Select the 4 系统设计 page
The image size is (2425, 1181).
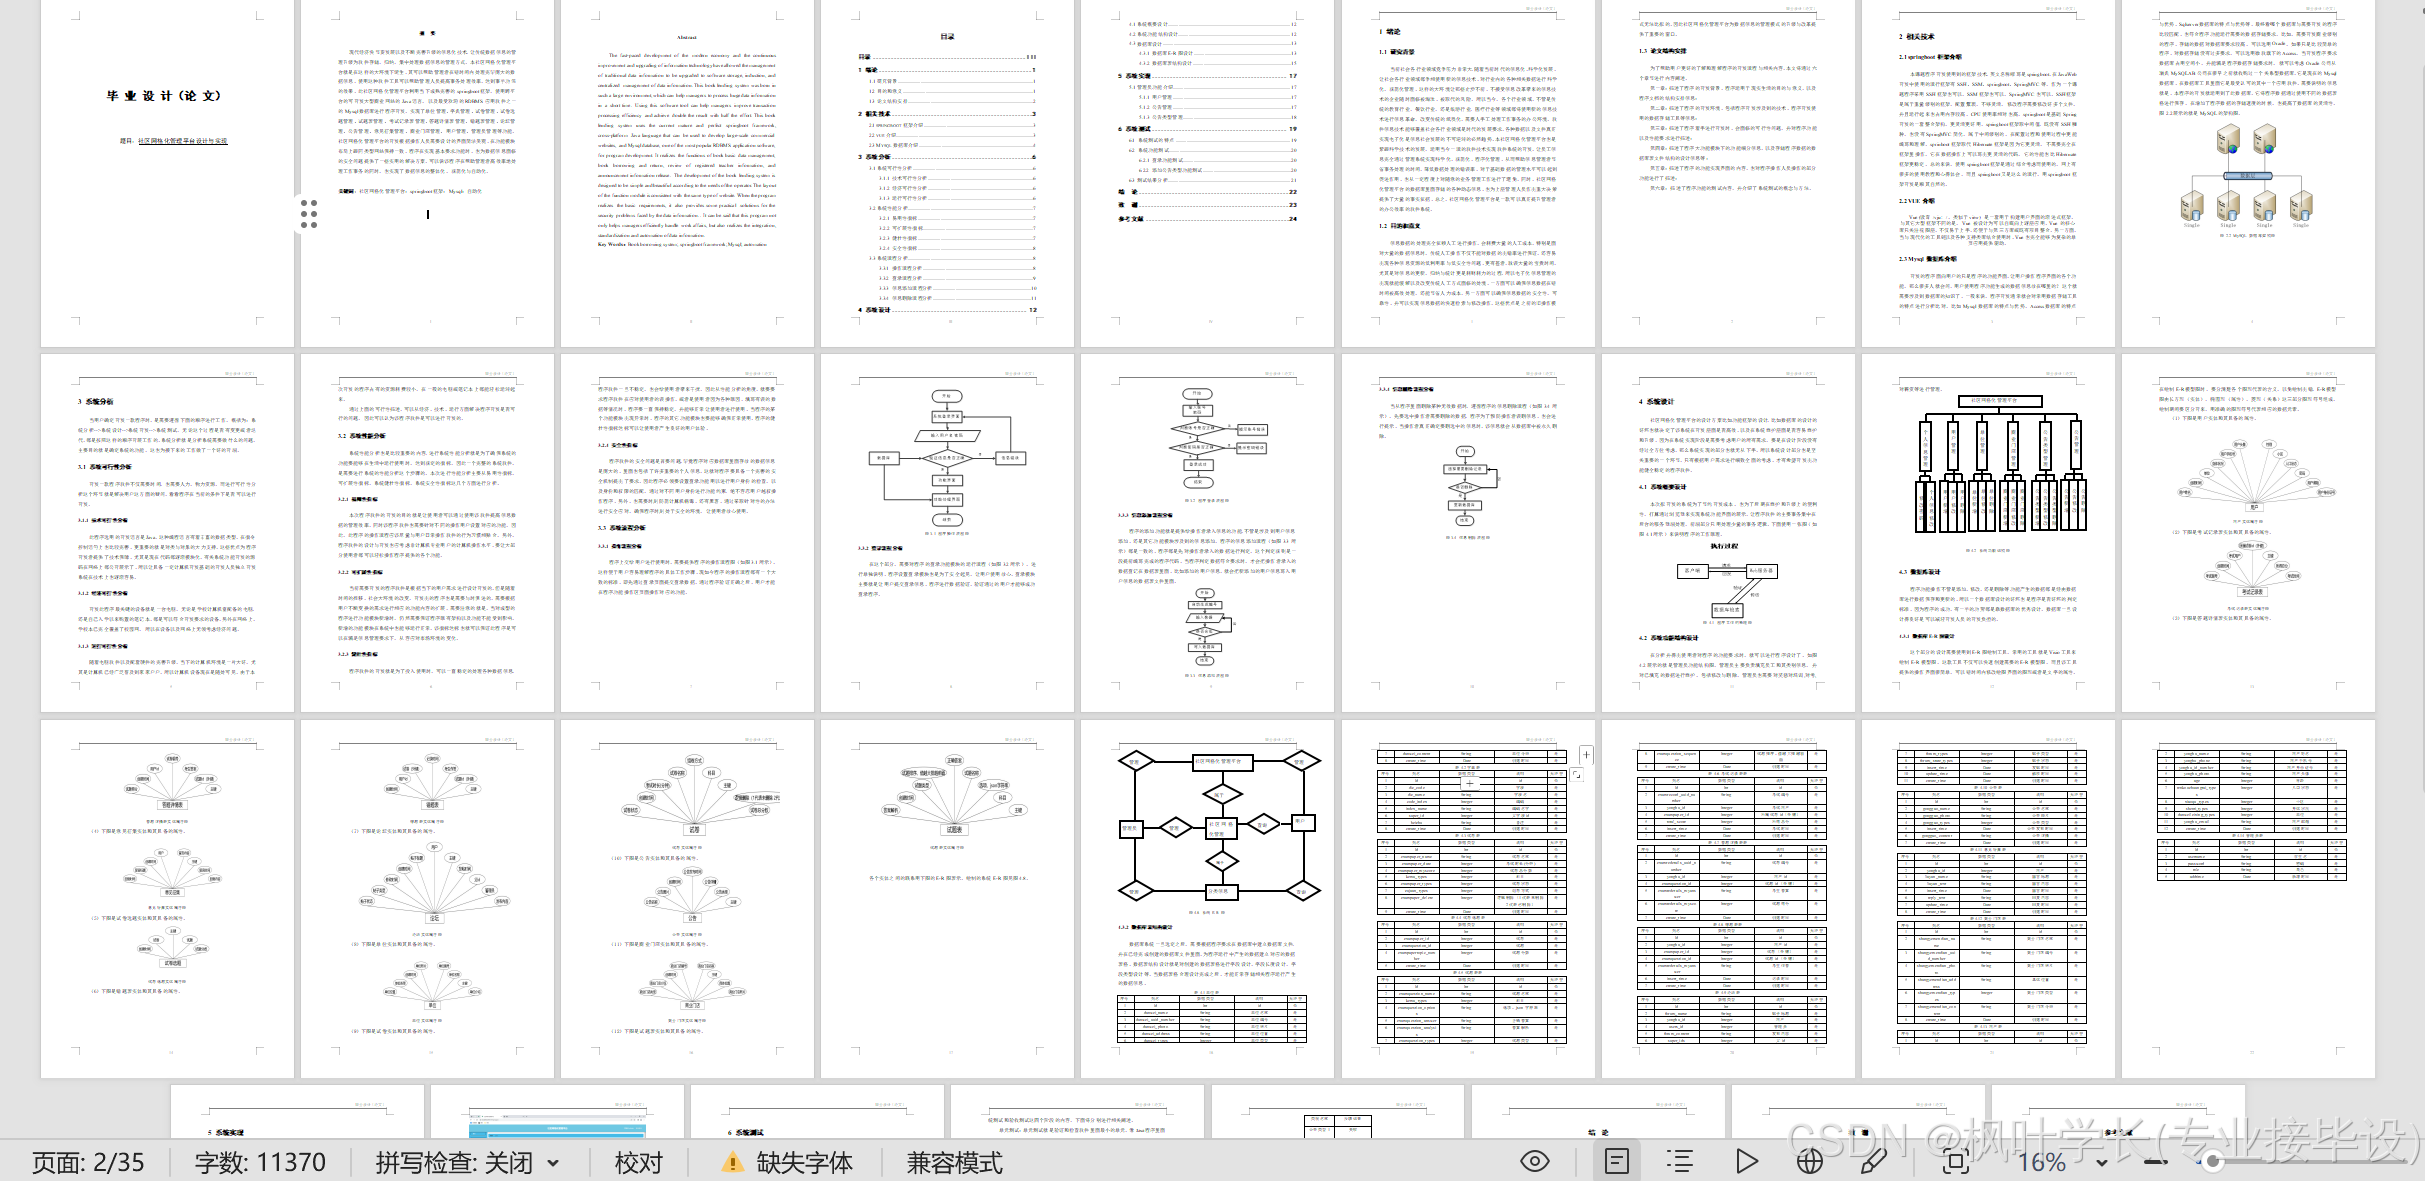point(1728,532)
